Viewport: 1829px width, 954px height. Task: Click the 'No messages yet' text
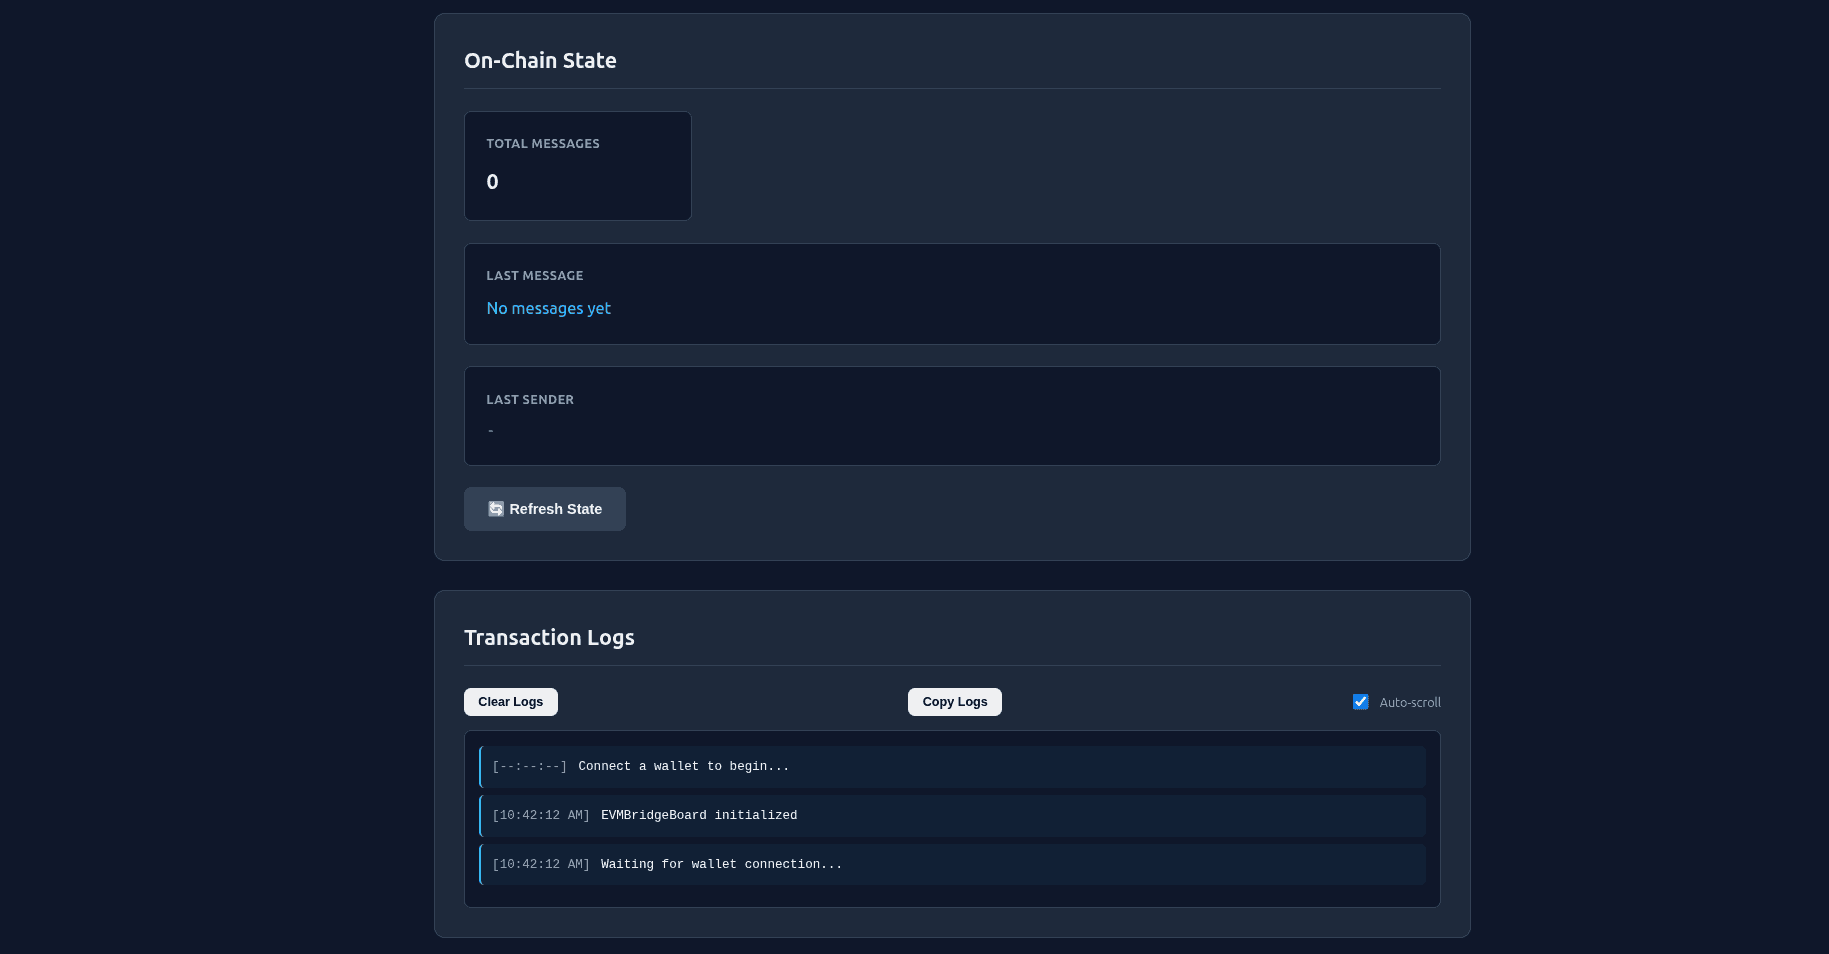tap(548, 308)
